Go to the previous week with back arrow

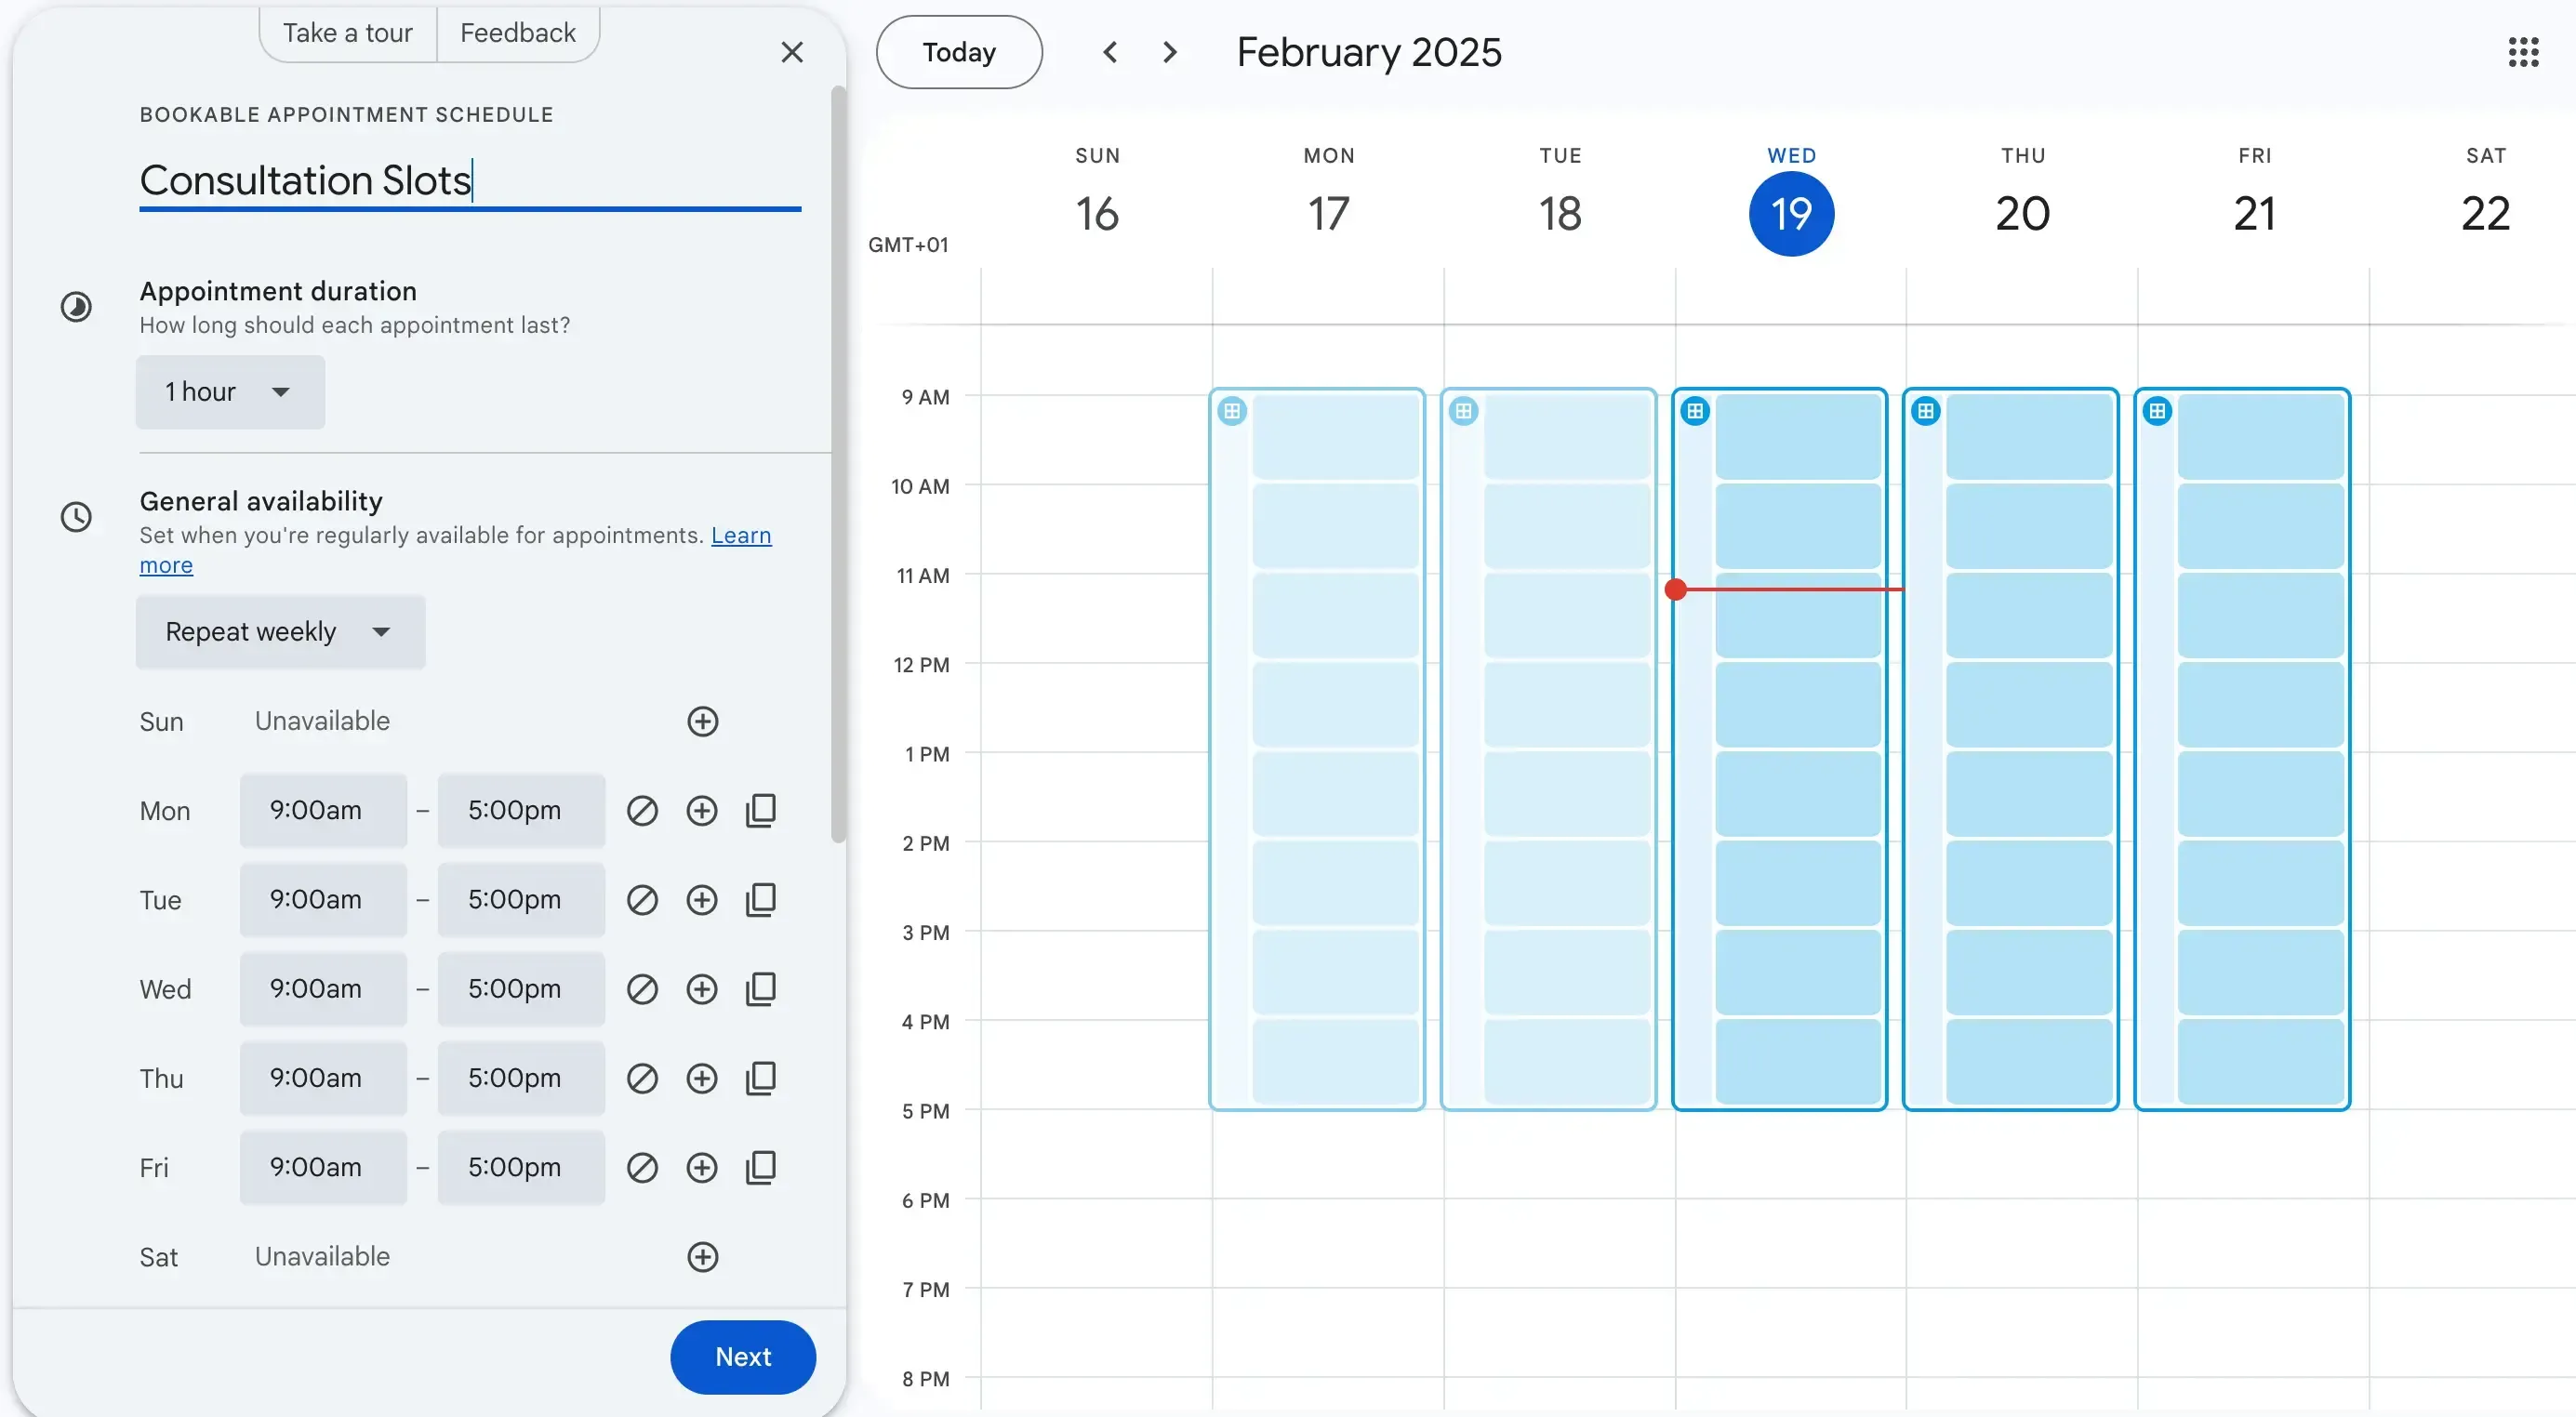1110,51
